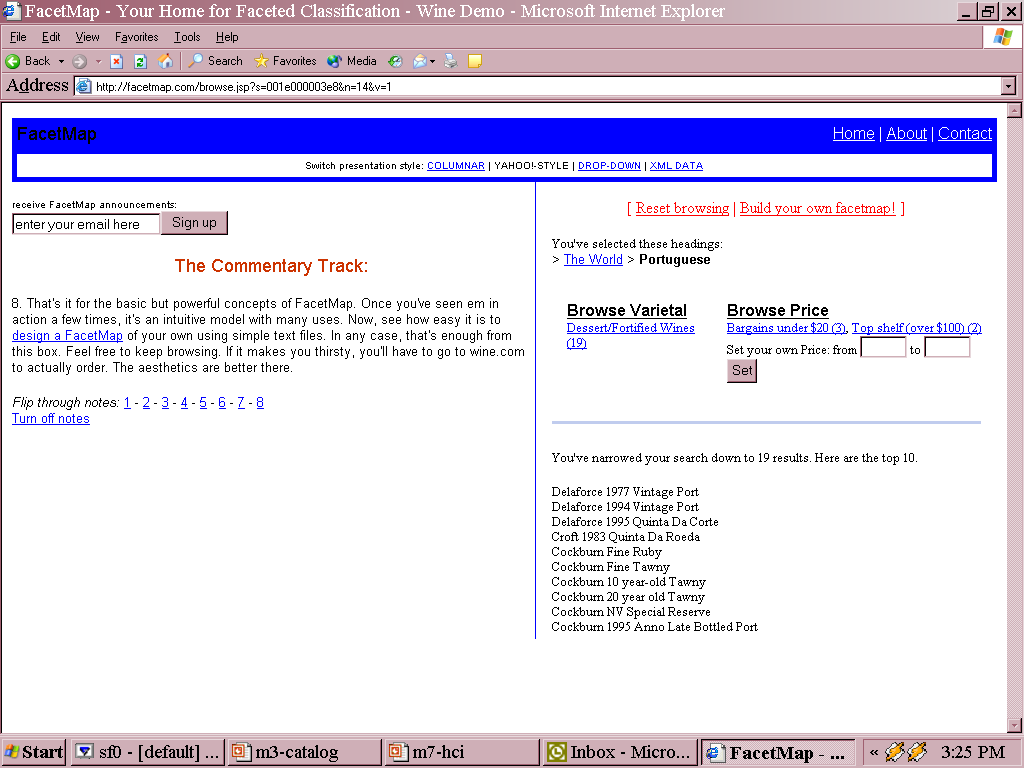Screen dimensions: 1024x768
Task: Open the View menu
Action: (88, 37)
